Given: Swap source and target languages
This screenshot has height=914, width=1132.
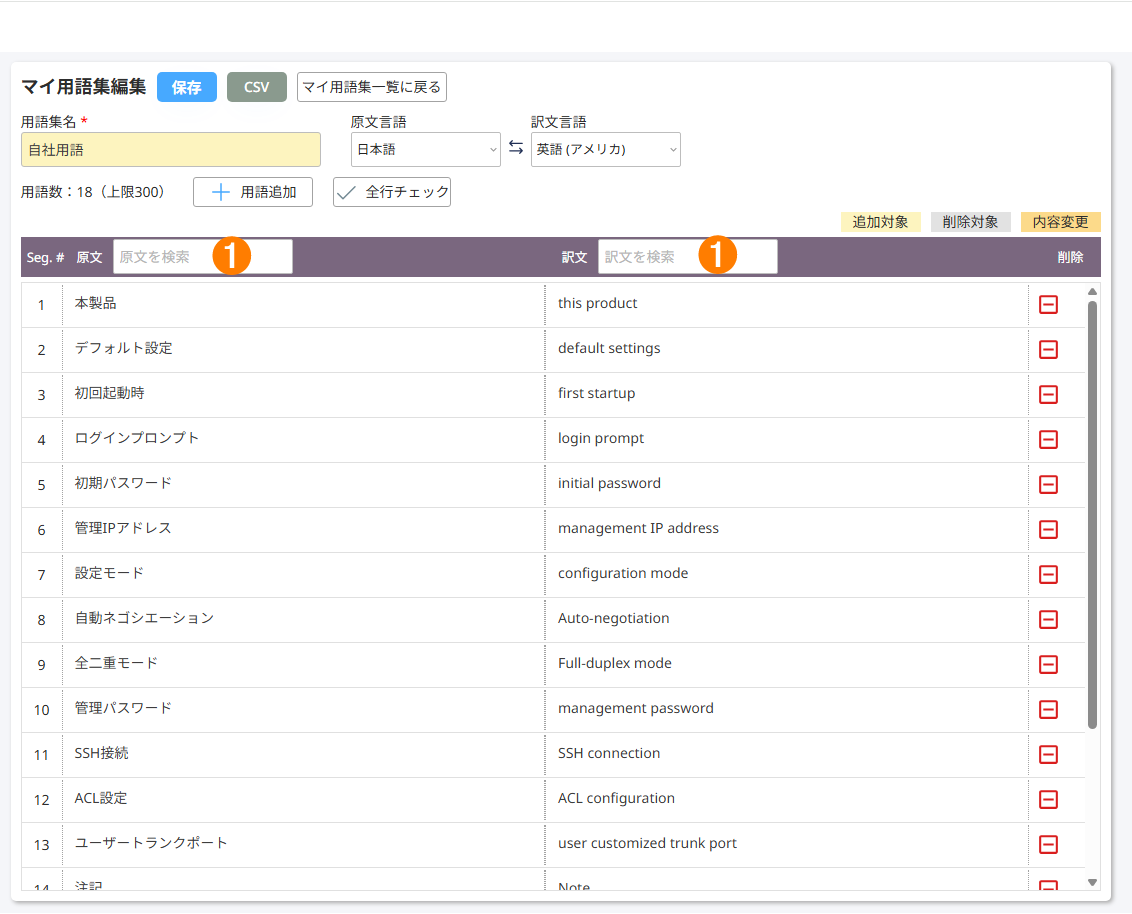Looking at the screenshot, I should coord(515,148).
